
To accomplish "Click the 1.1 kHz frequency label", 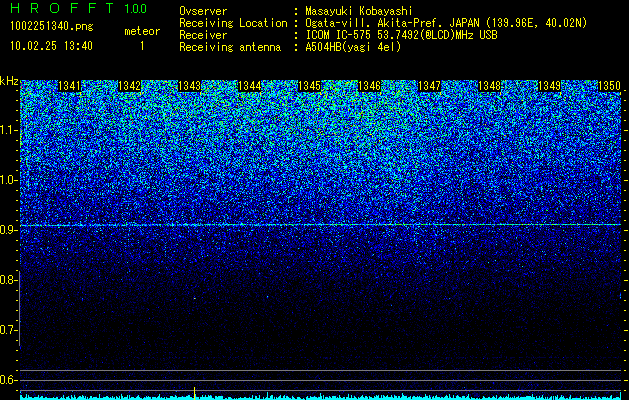I will pos(8,130).
